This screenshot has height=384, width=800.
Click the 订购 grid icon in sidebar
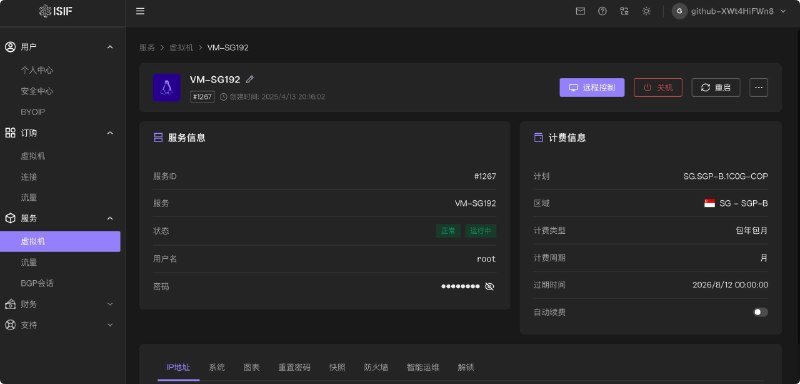pyautogui.click(x=10, y=133)
